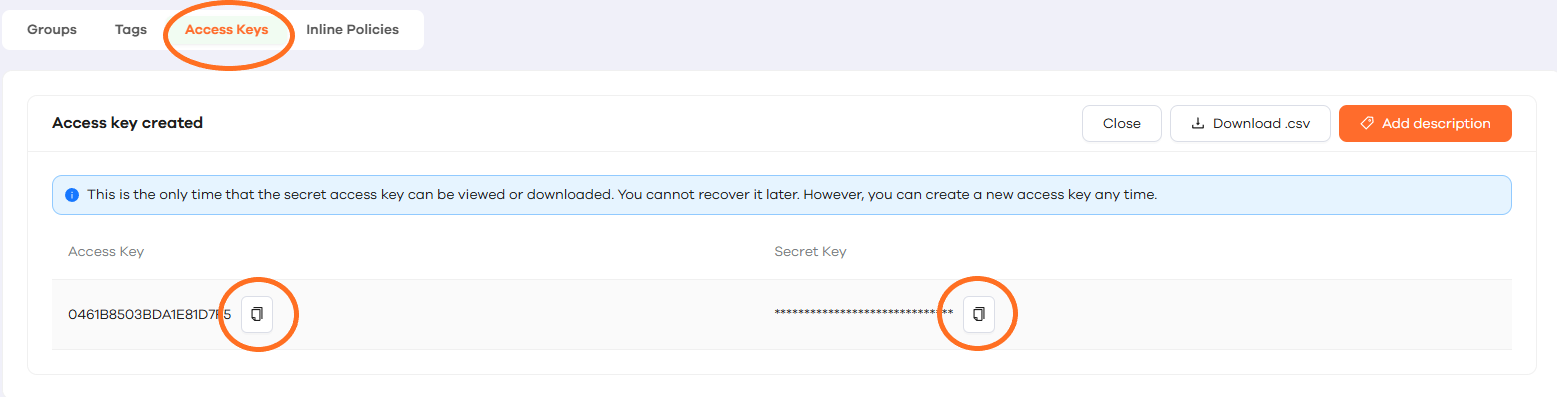This screenshot has height=397, width=1557.
Task: Close the access key created panel
Action: pyautogui.click(x=1122, y=124)
